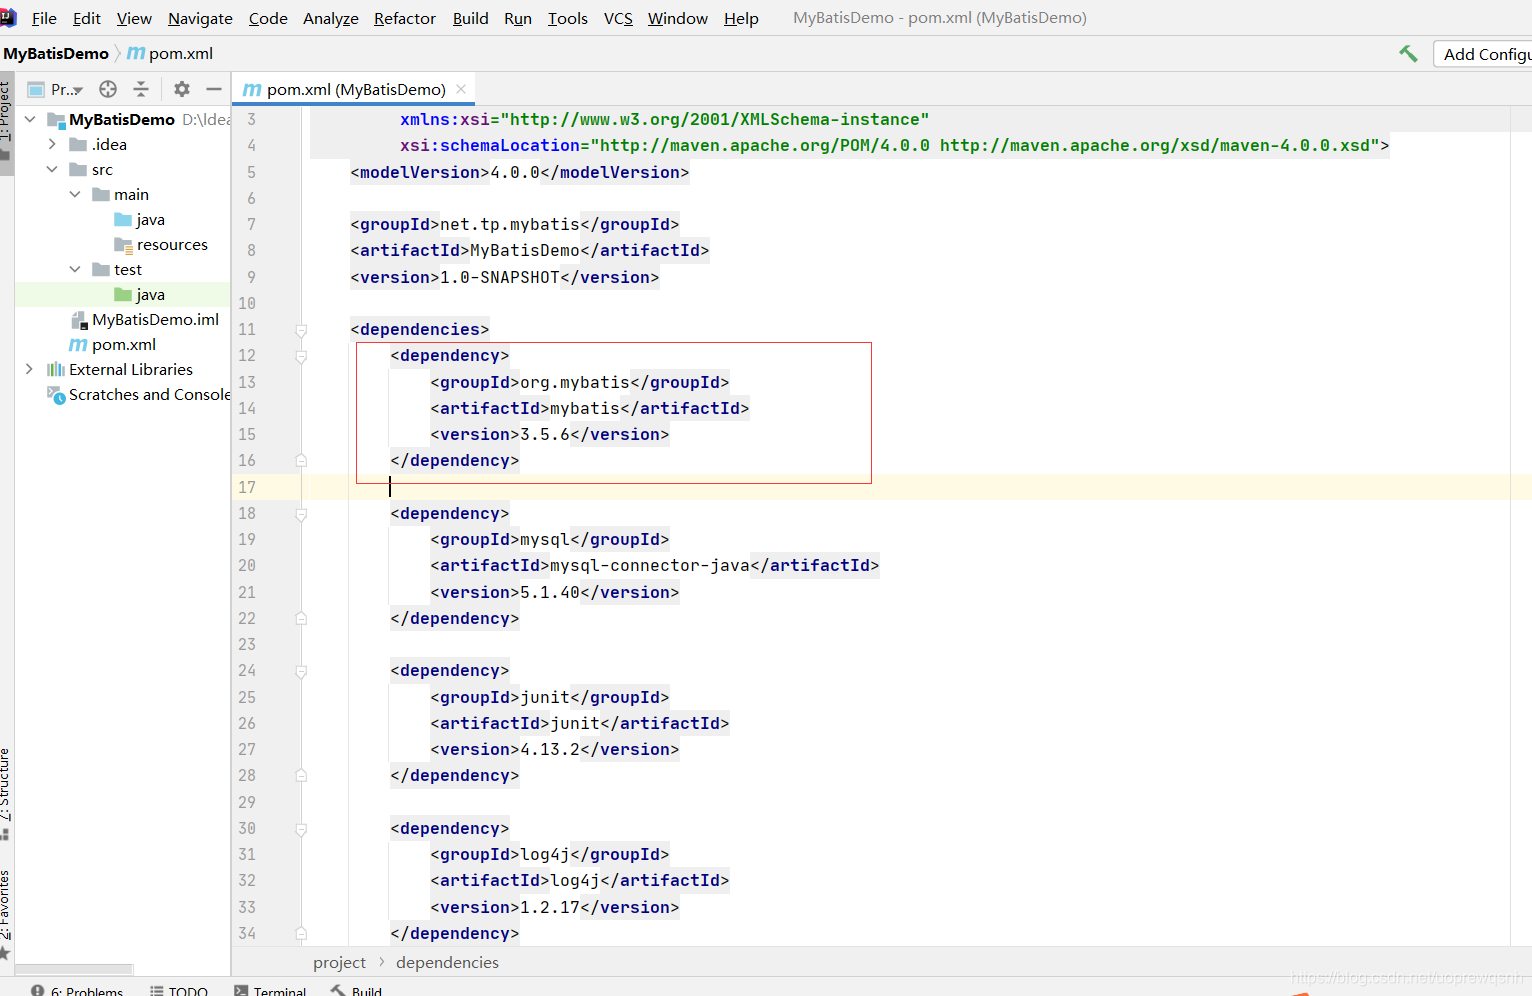Open the View menu
Viewport: 1532px width, 996px height.
point(134,18)
